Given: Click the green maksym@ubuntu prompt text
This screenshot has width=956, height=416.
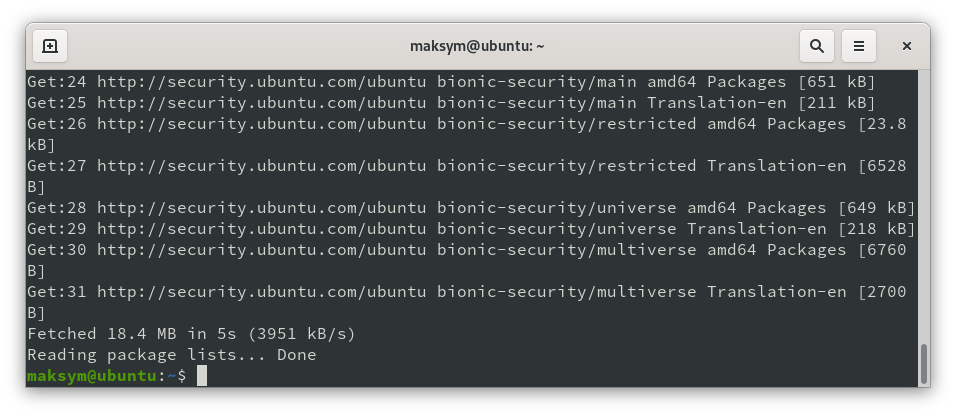Looking at the screenshot, I should (x=92, y=376).
